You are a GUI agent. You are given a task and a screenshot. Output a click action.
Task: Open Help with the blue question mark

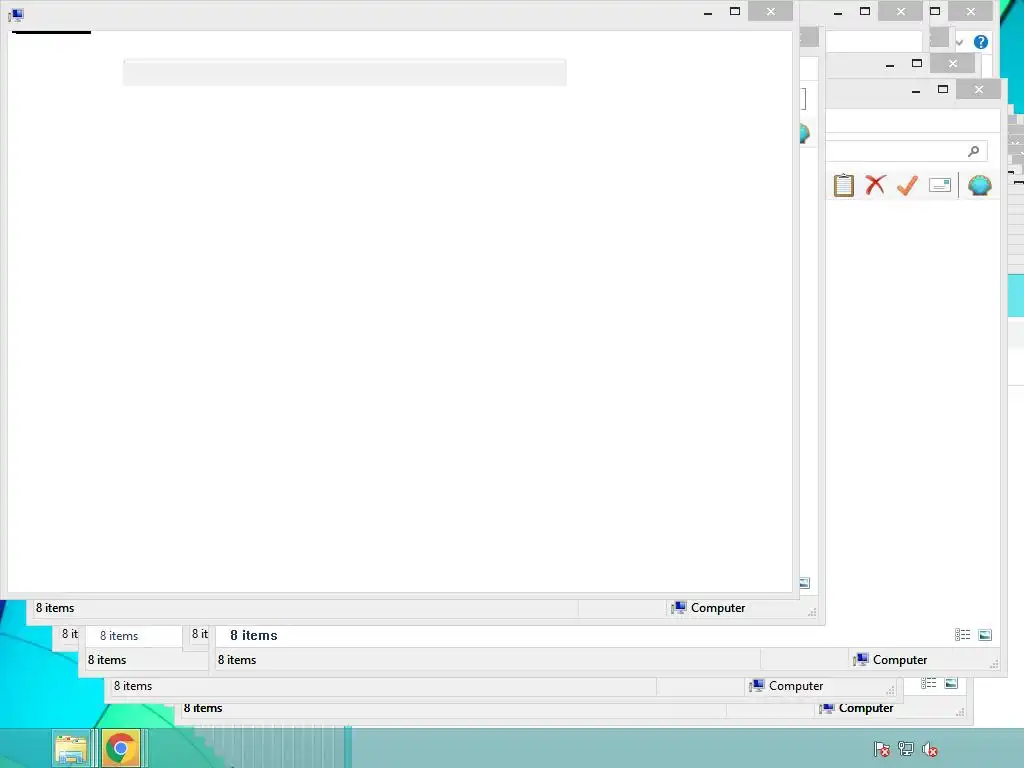[x=980, y=42]
